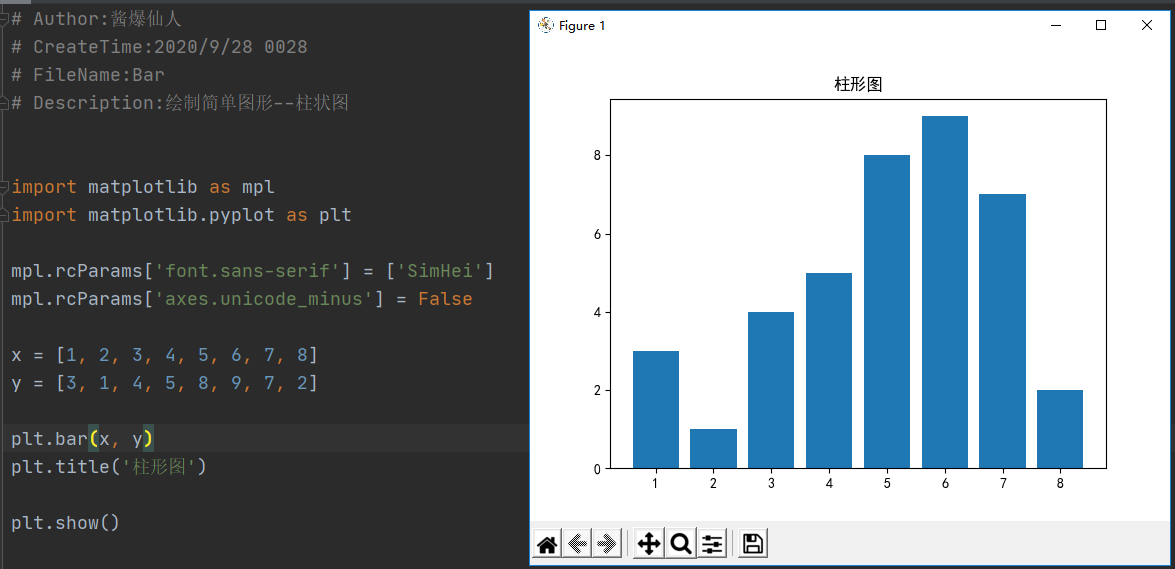The image size is (1175, 569).
Task: Save the figure with floppy icon
Action: pyautogui.click(x=753, y=544)
